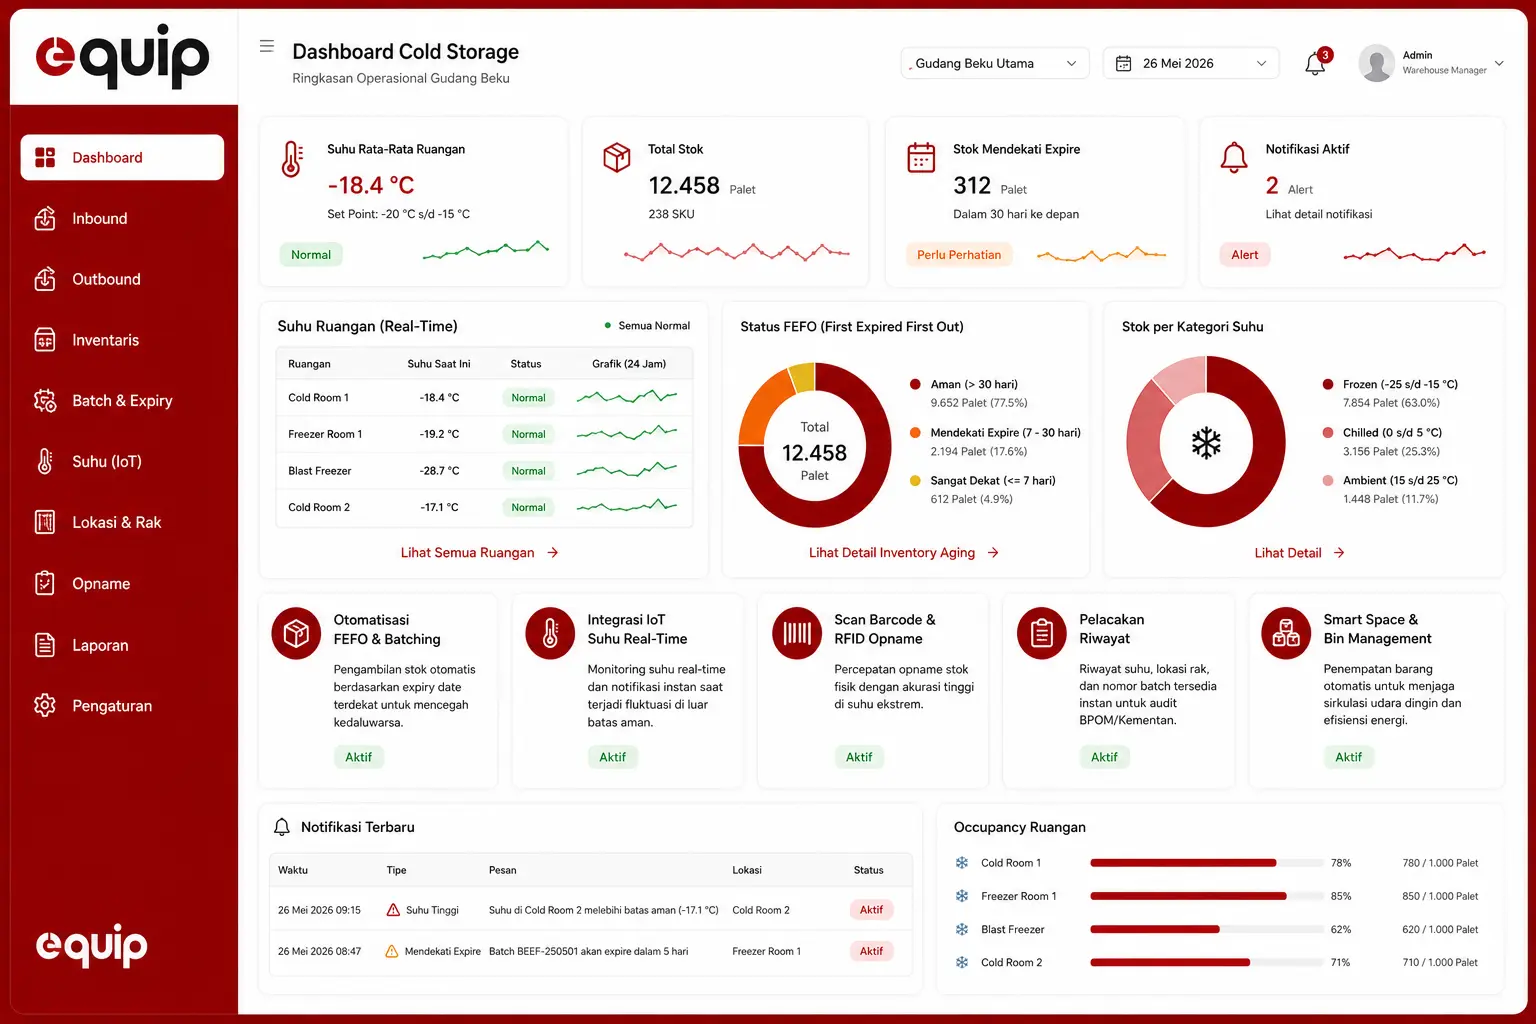Click Lihat Detail Inventory Aging link
Image resolution: width=1536 pixels, height=1024 pixels.
(904, 552)
